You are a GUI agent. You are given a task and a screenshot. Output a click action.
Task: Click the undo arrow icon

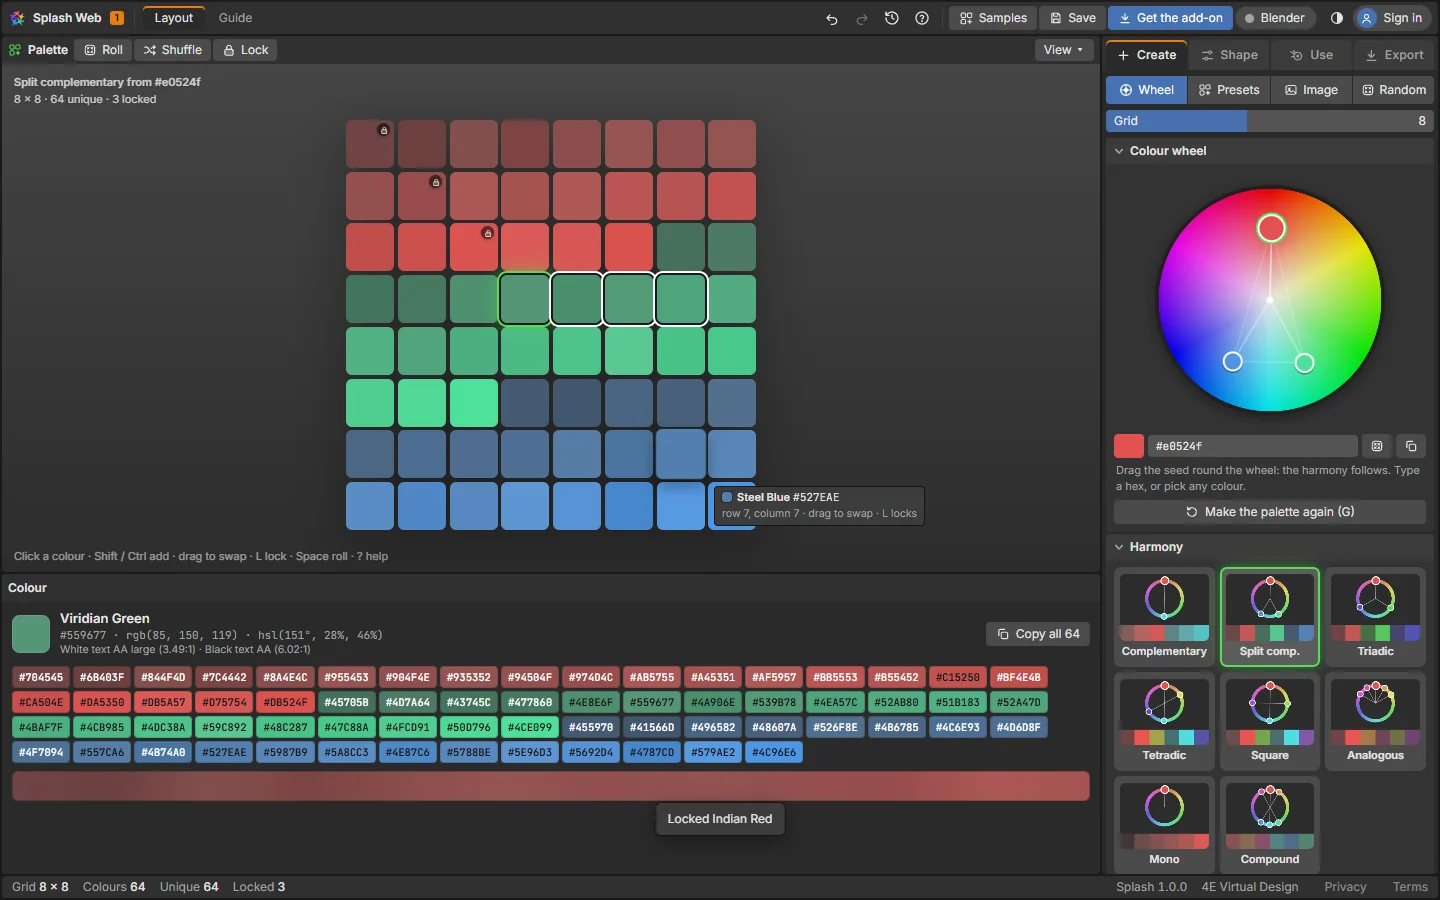click(831, 18)
